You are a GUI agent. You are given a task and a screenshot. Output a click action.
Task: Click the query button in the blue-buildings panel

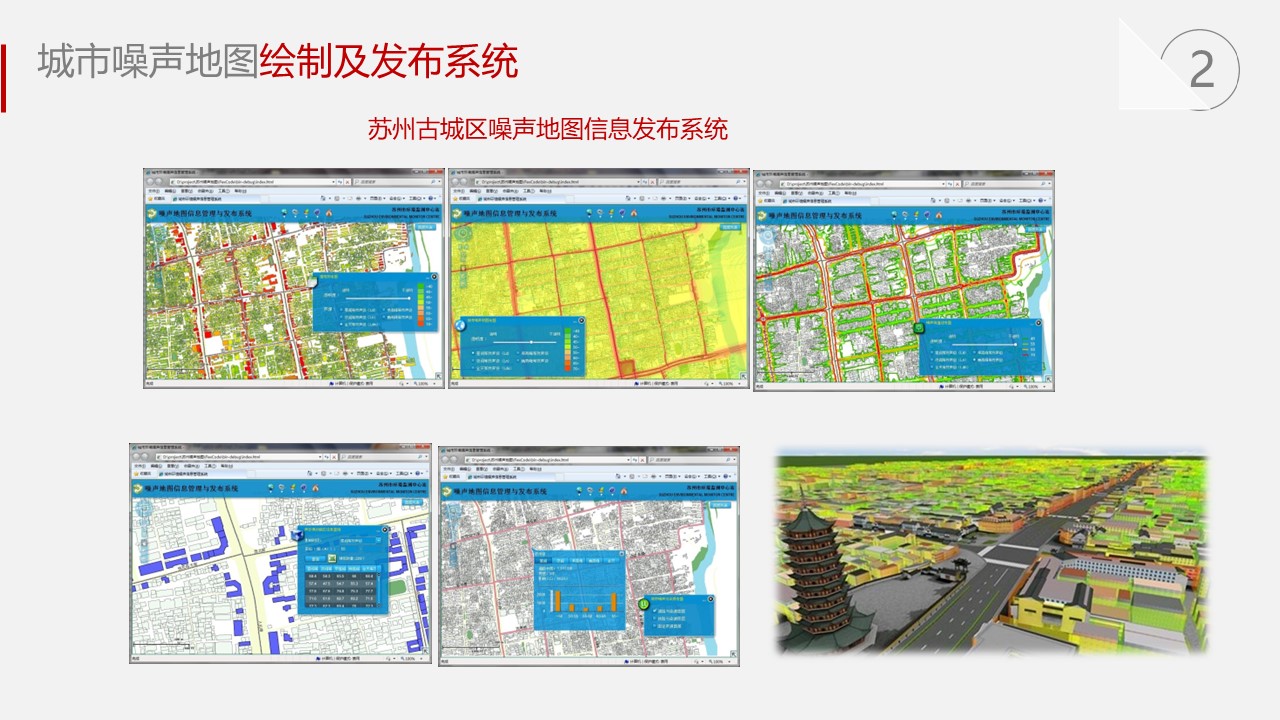pyautogui.click(x=314, y=558)
